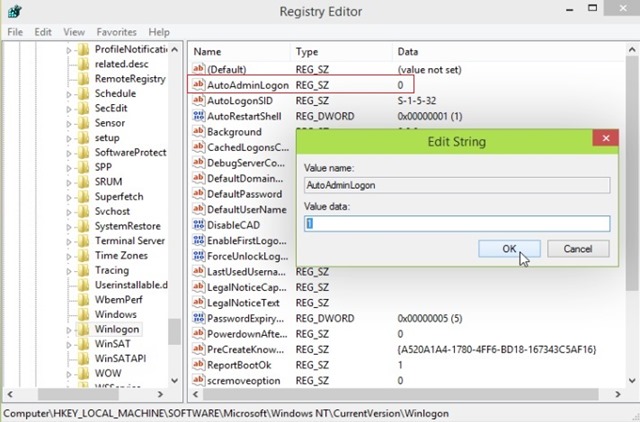Click the PowerdownAfte... value icon
Screen dimensions: 640x422
[x=198, y=333]
